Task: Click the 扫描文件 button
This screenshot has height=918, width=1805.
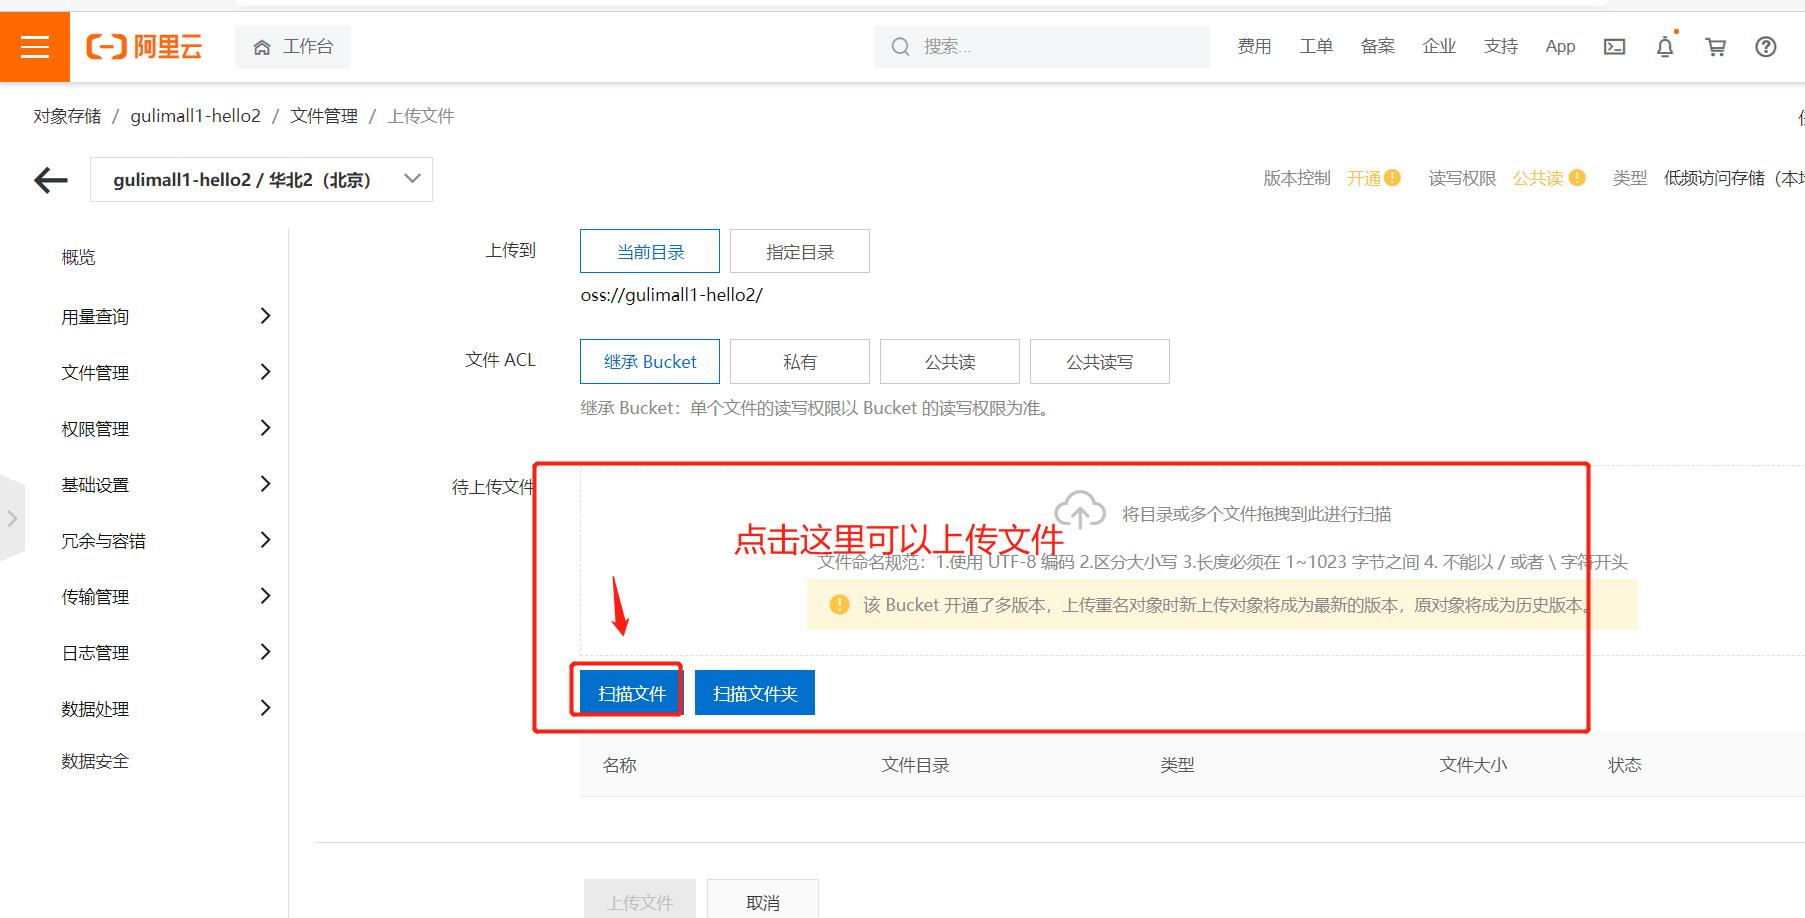Action: tap(632, 693)
